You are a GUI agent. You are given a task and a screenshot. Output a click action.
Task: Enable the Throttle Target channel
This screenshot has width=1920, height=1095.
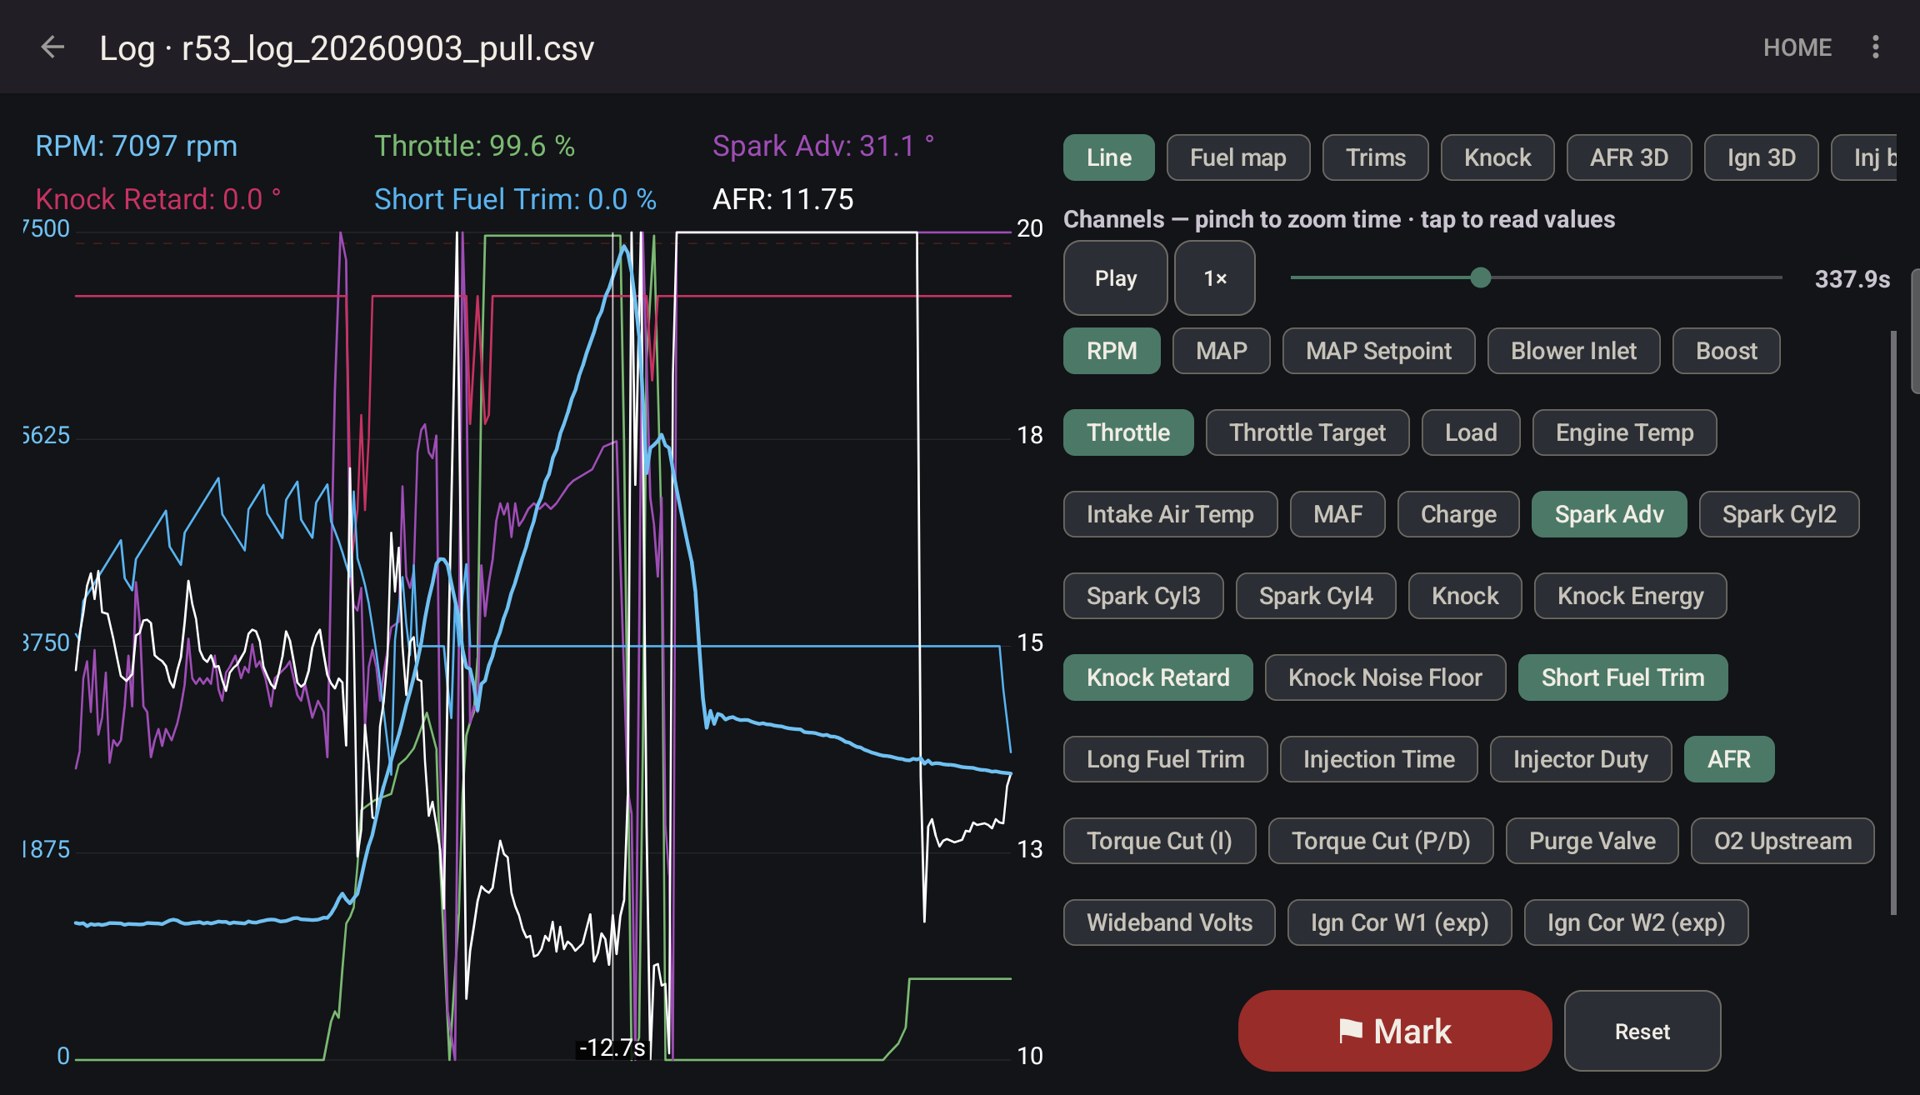(1307, 433)
